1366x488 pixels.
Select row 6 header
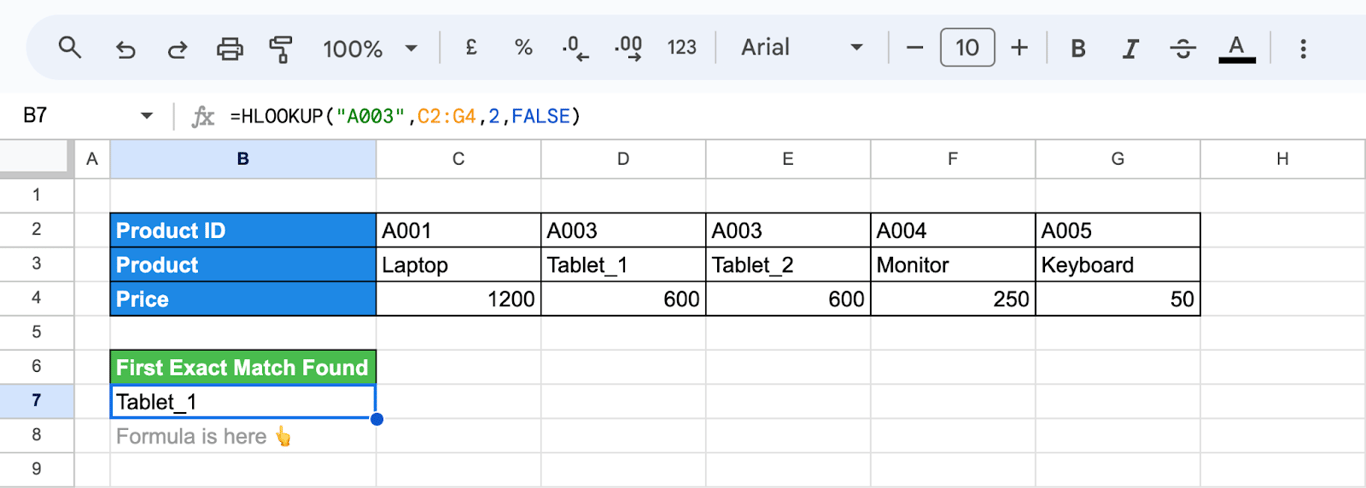[36, 367]
